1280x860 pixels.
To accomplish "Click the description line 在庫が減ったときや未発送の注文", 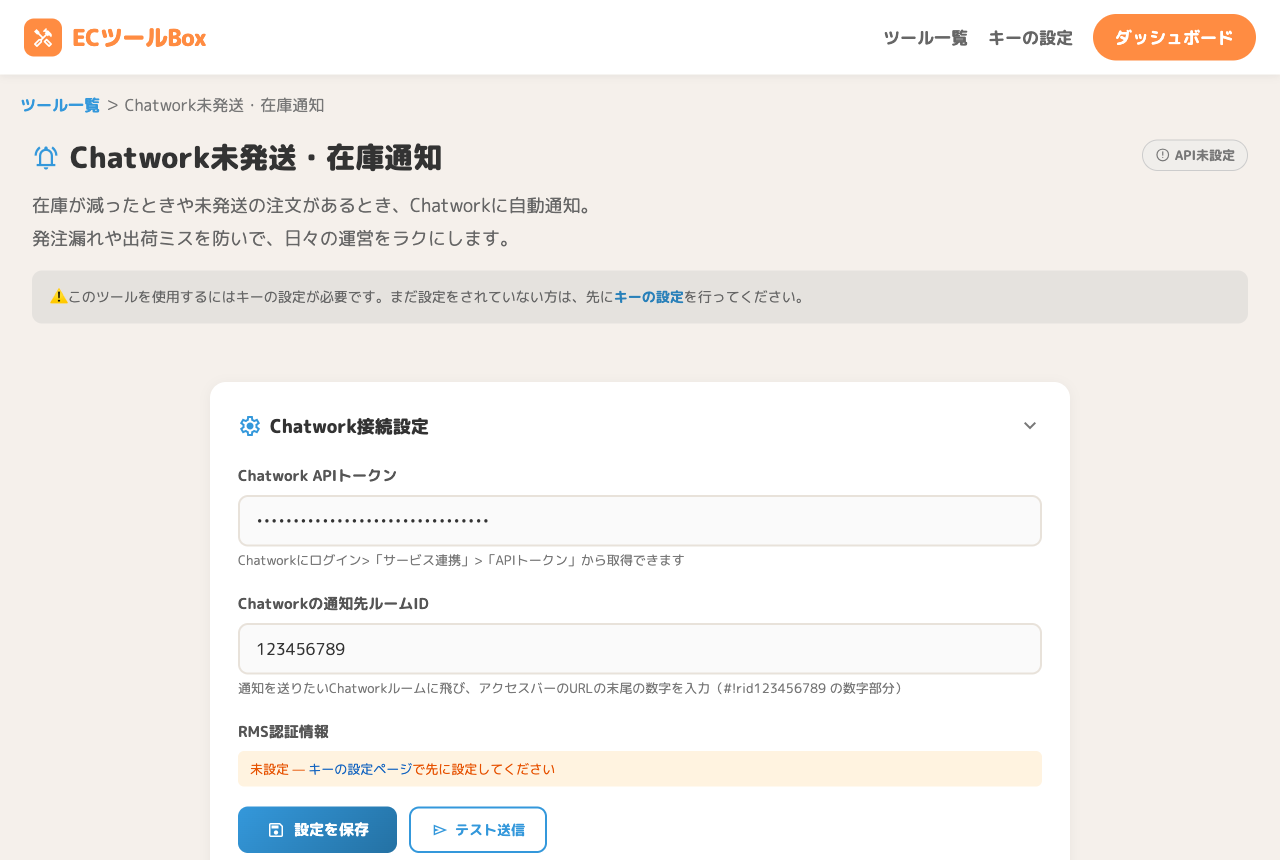I will click(x=314, y=205).
